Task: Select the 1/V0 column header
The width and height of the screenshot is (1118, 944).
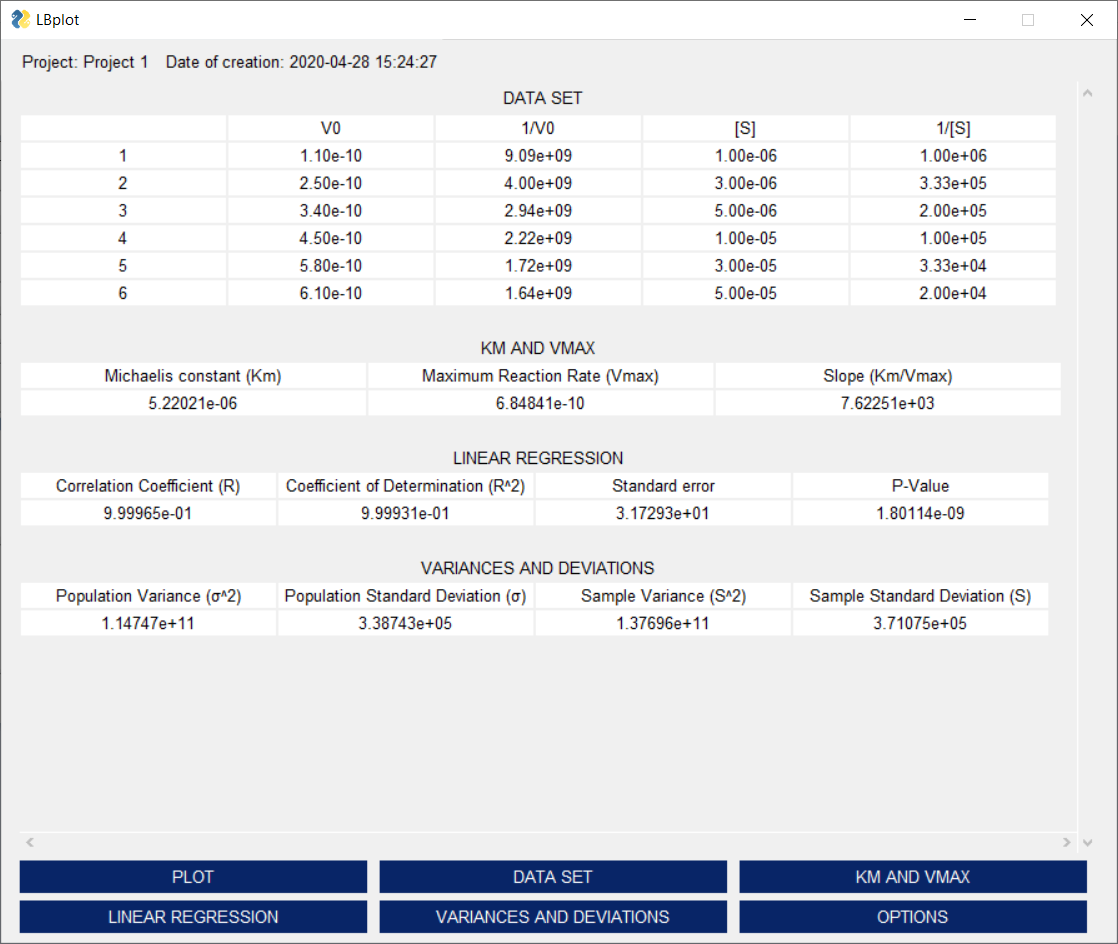Action: (538, 128)
